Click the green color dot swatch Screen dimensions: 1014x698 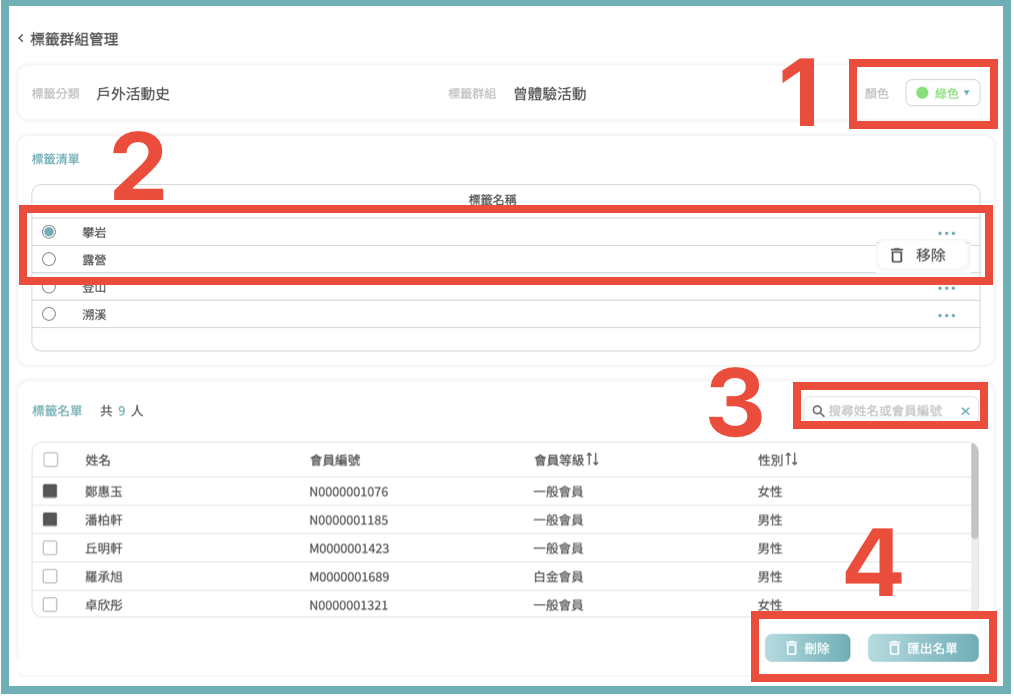(922, 93)
